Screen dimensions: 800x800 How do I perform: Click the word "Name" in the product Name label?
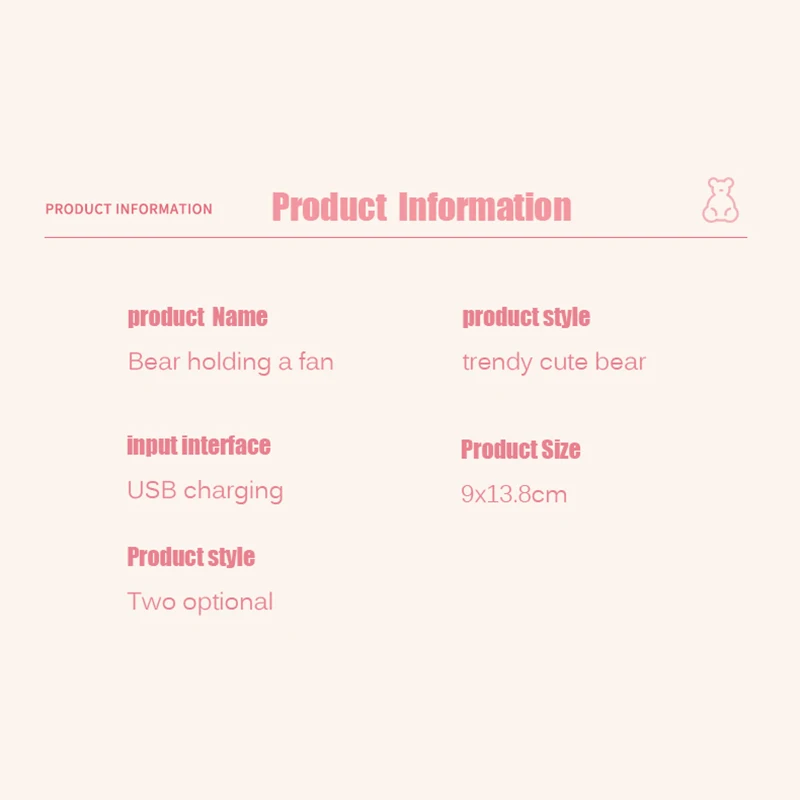pyautogui.click(x=240, y=317)
